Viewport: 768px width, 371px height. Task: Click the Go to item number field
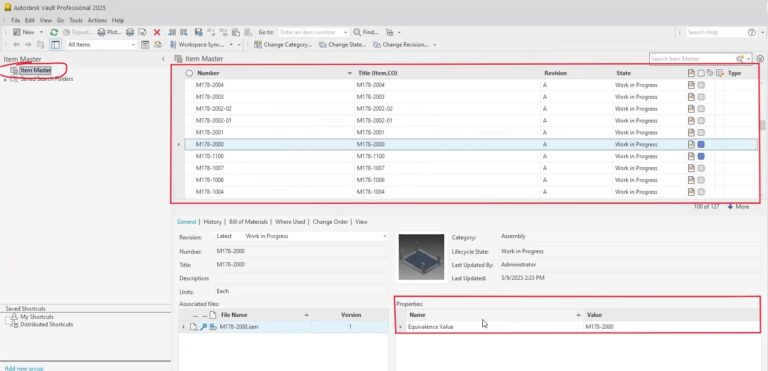click(x=310, y=32)
